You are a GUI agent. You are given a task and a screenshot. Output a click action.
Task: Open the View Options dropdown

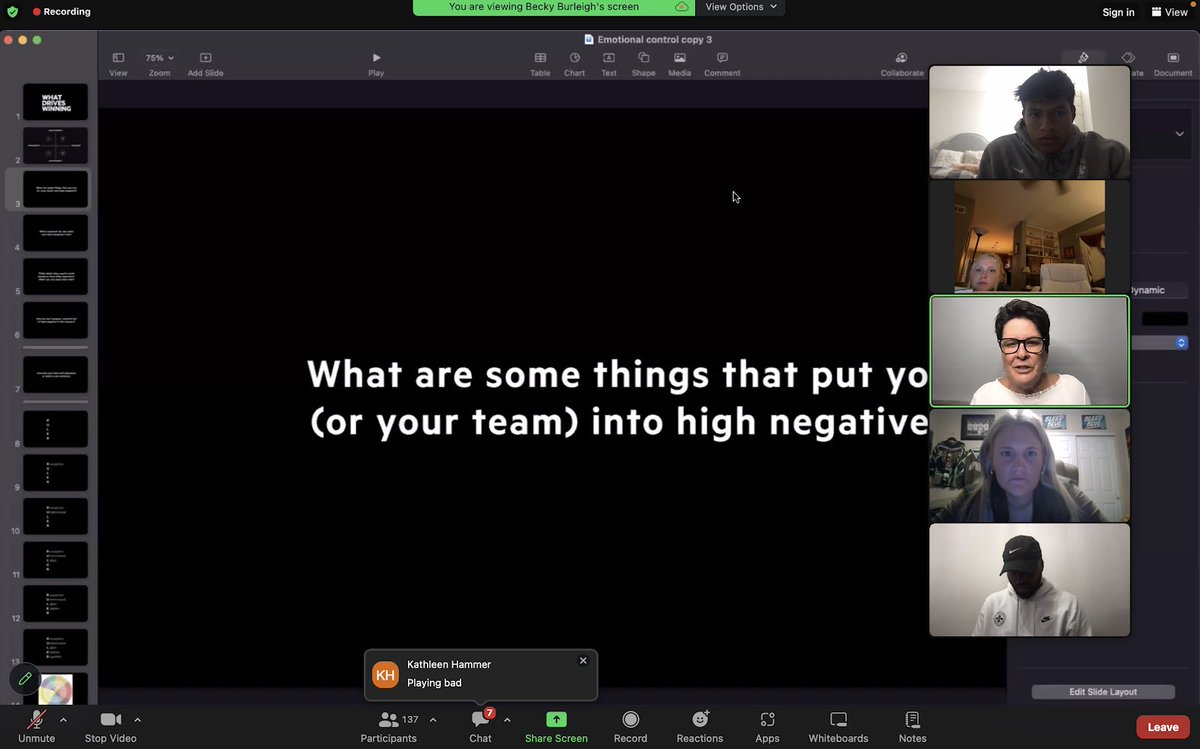(x=740, y=6)
